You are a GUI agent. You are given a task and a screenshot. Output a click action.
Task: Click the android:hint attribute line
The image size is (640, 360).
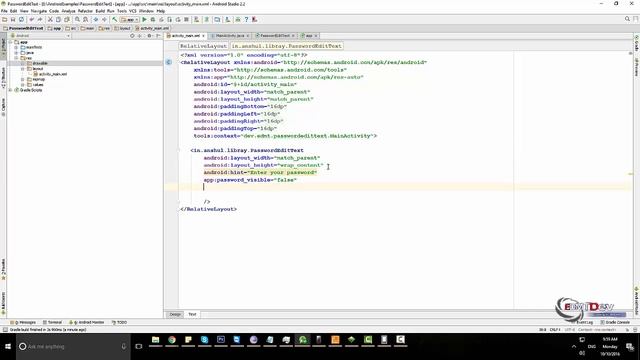[260, 172]
